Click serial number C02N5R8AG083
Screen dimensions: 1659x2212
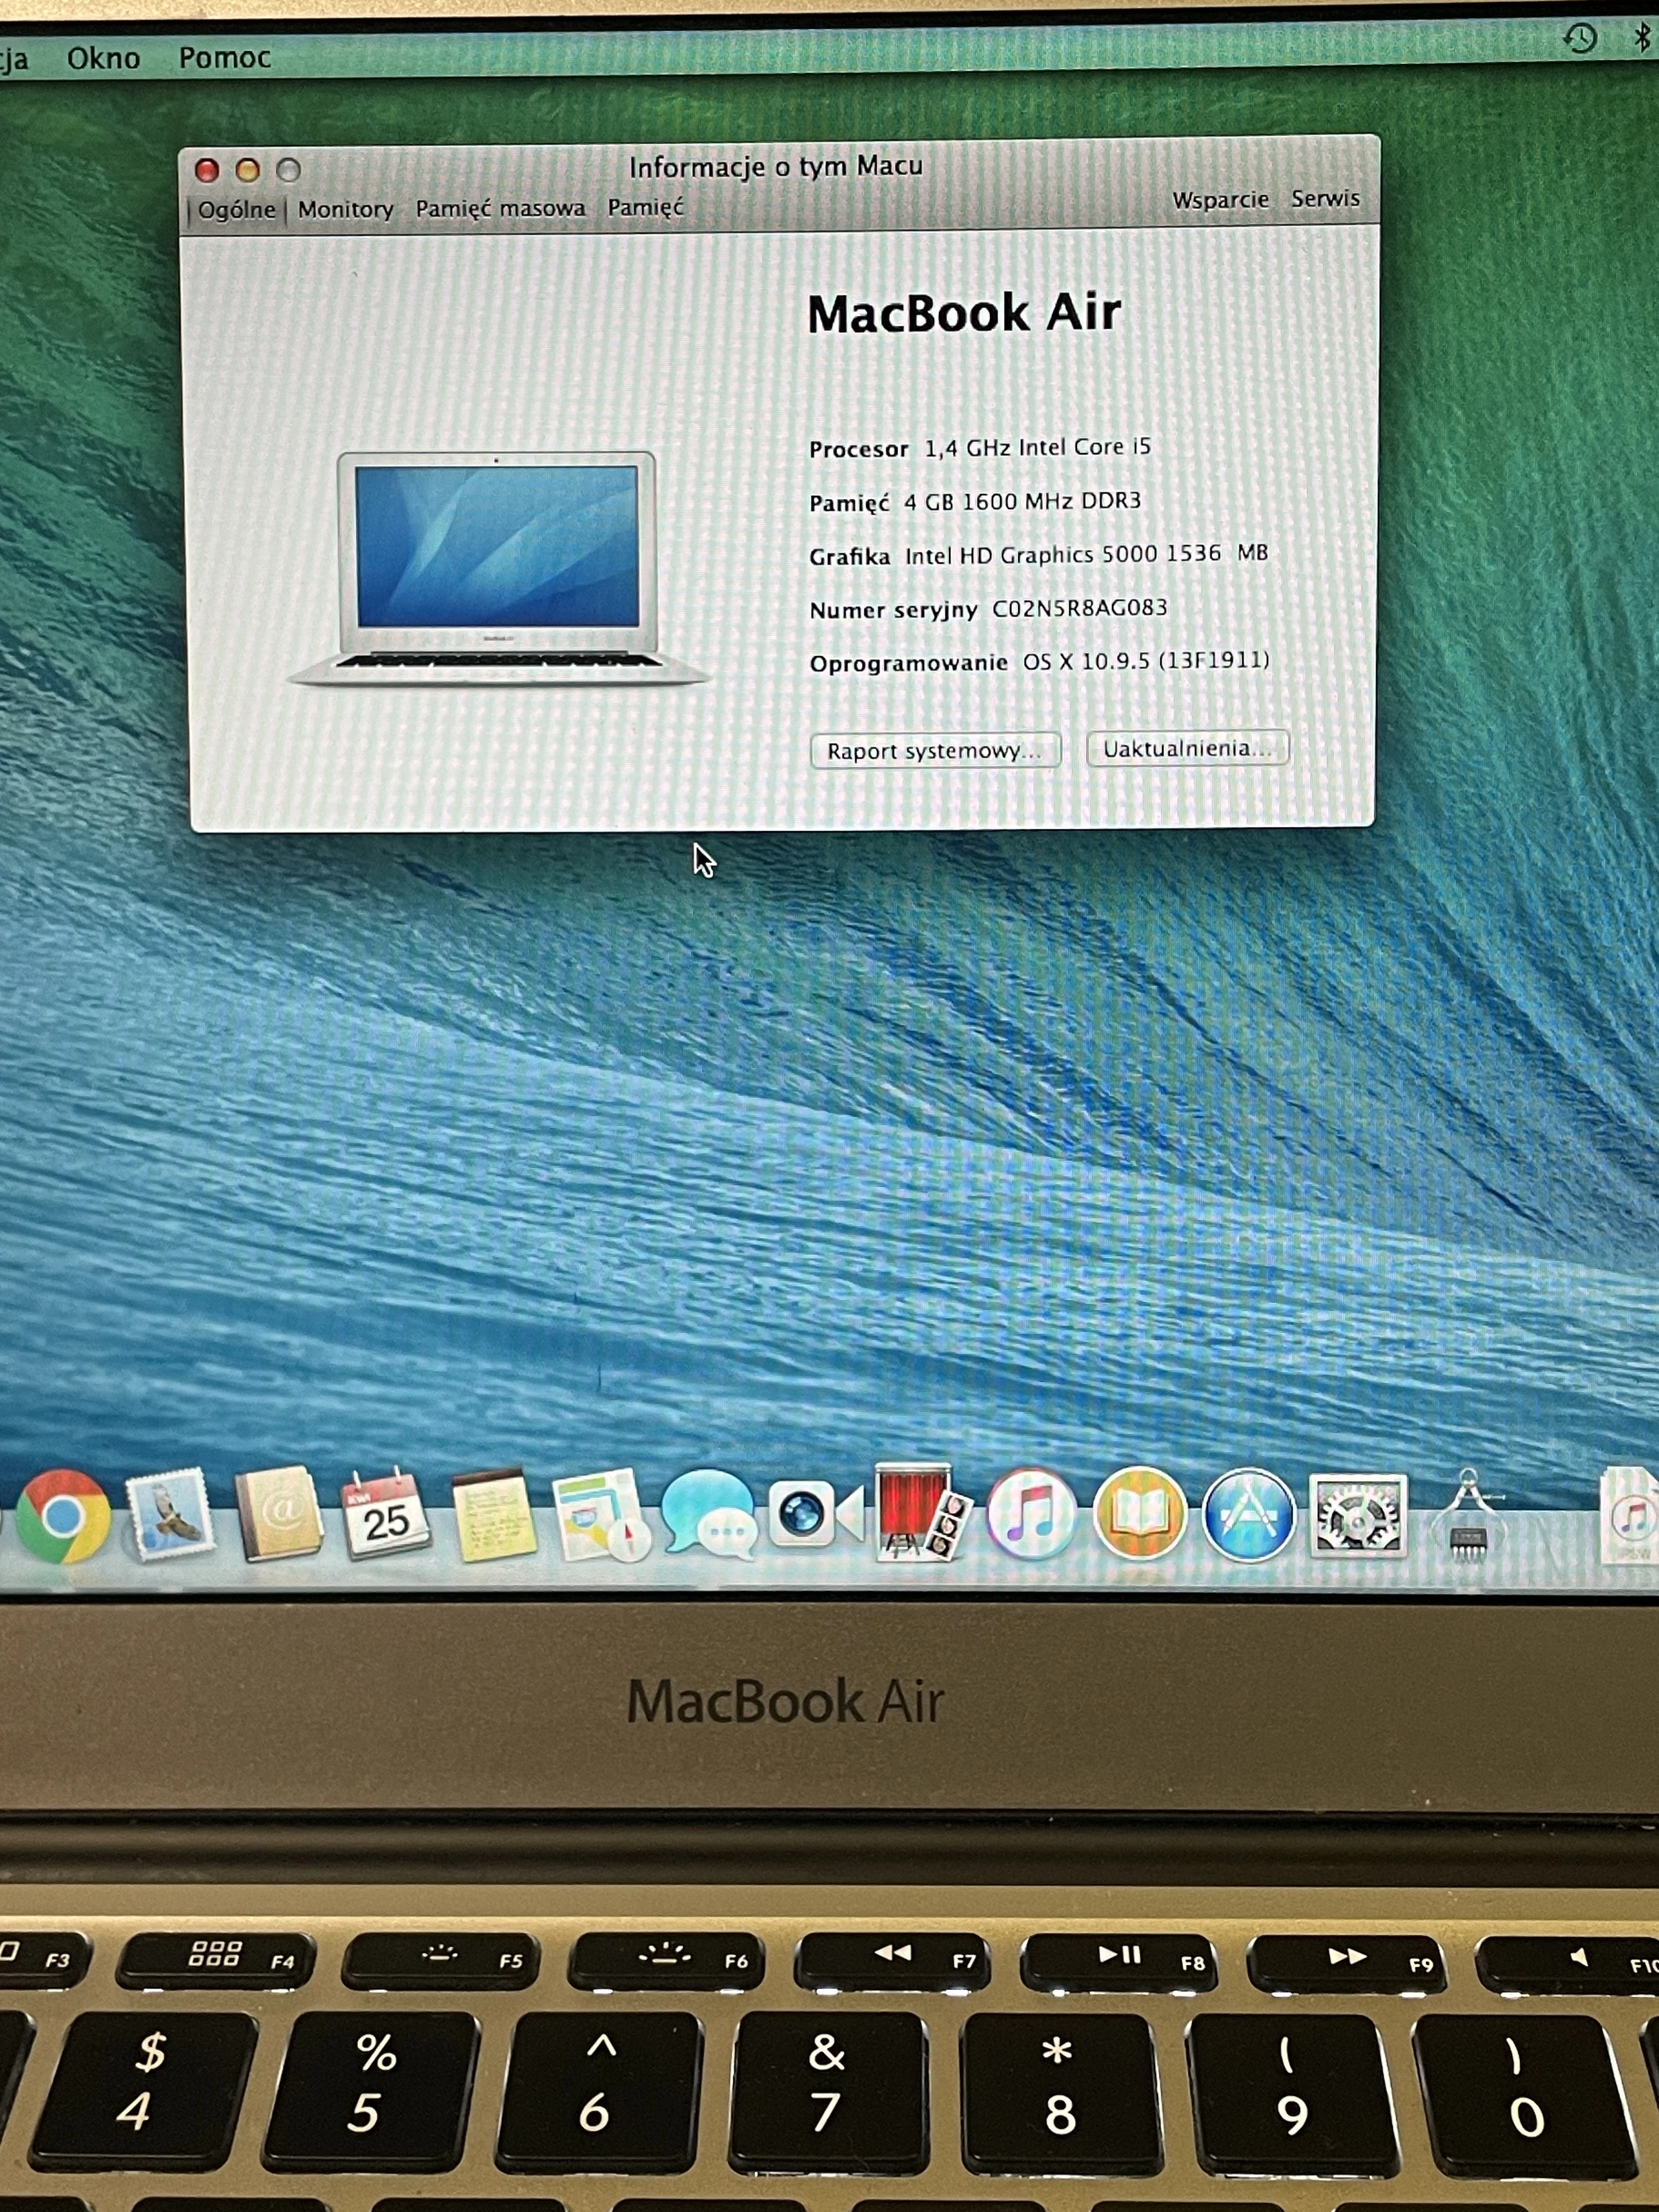pos(1079,608)
